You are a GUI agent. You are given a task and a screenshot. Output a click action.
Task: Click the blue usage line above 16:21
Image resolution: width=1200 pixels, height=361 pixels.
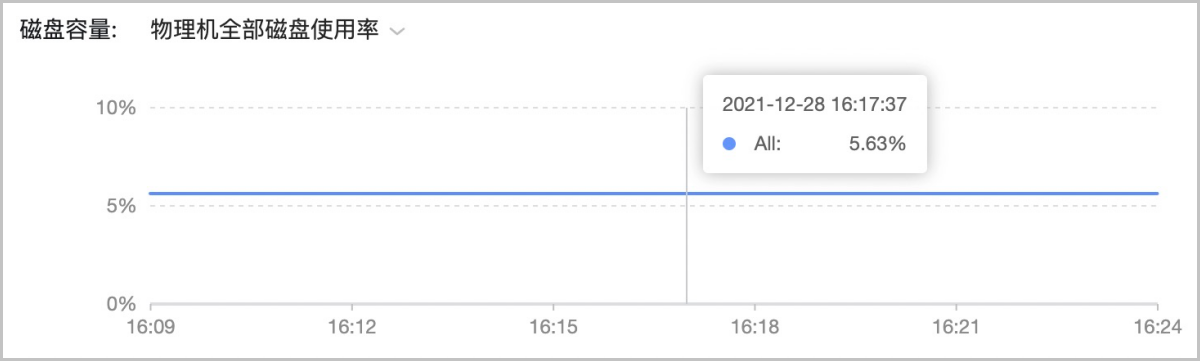pyautogui.click(x=956, y=193)
